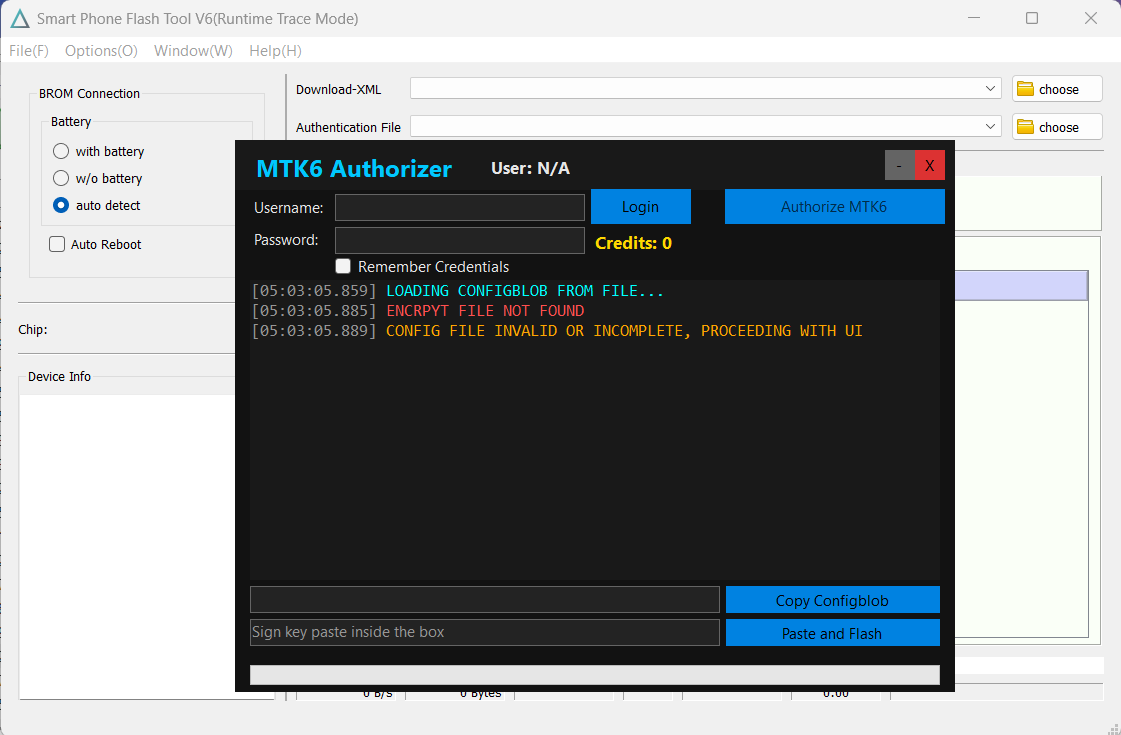Open the Help(H) menu

[275, 51]
